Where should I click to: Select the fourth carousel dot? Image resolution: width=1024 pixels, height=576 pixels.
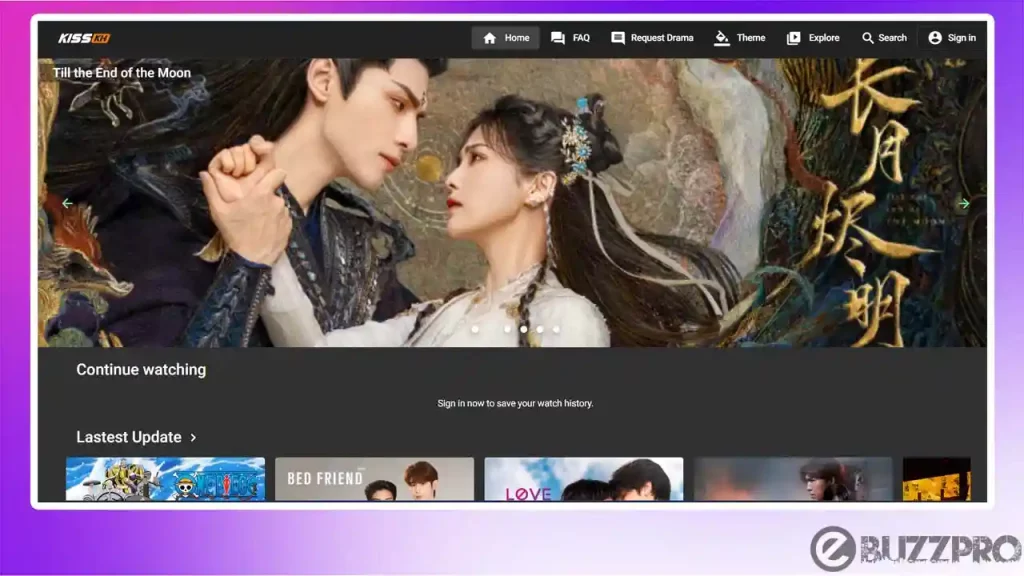(x=540, y=329)
